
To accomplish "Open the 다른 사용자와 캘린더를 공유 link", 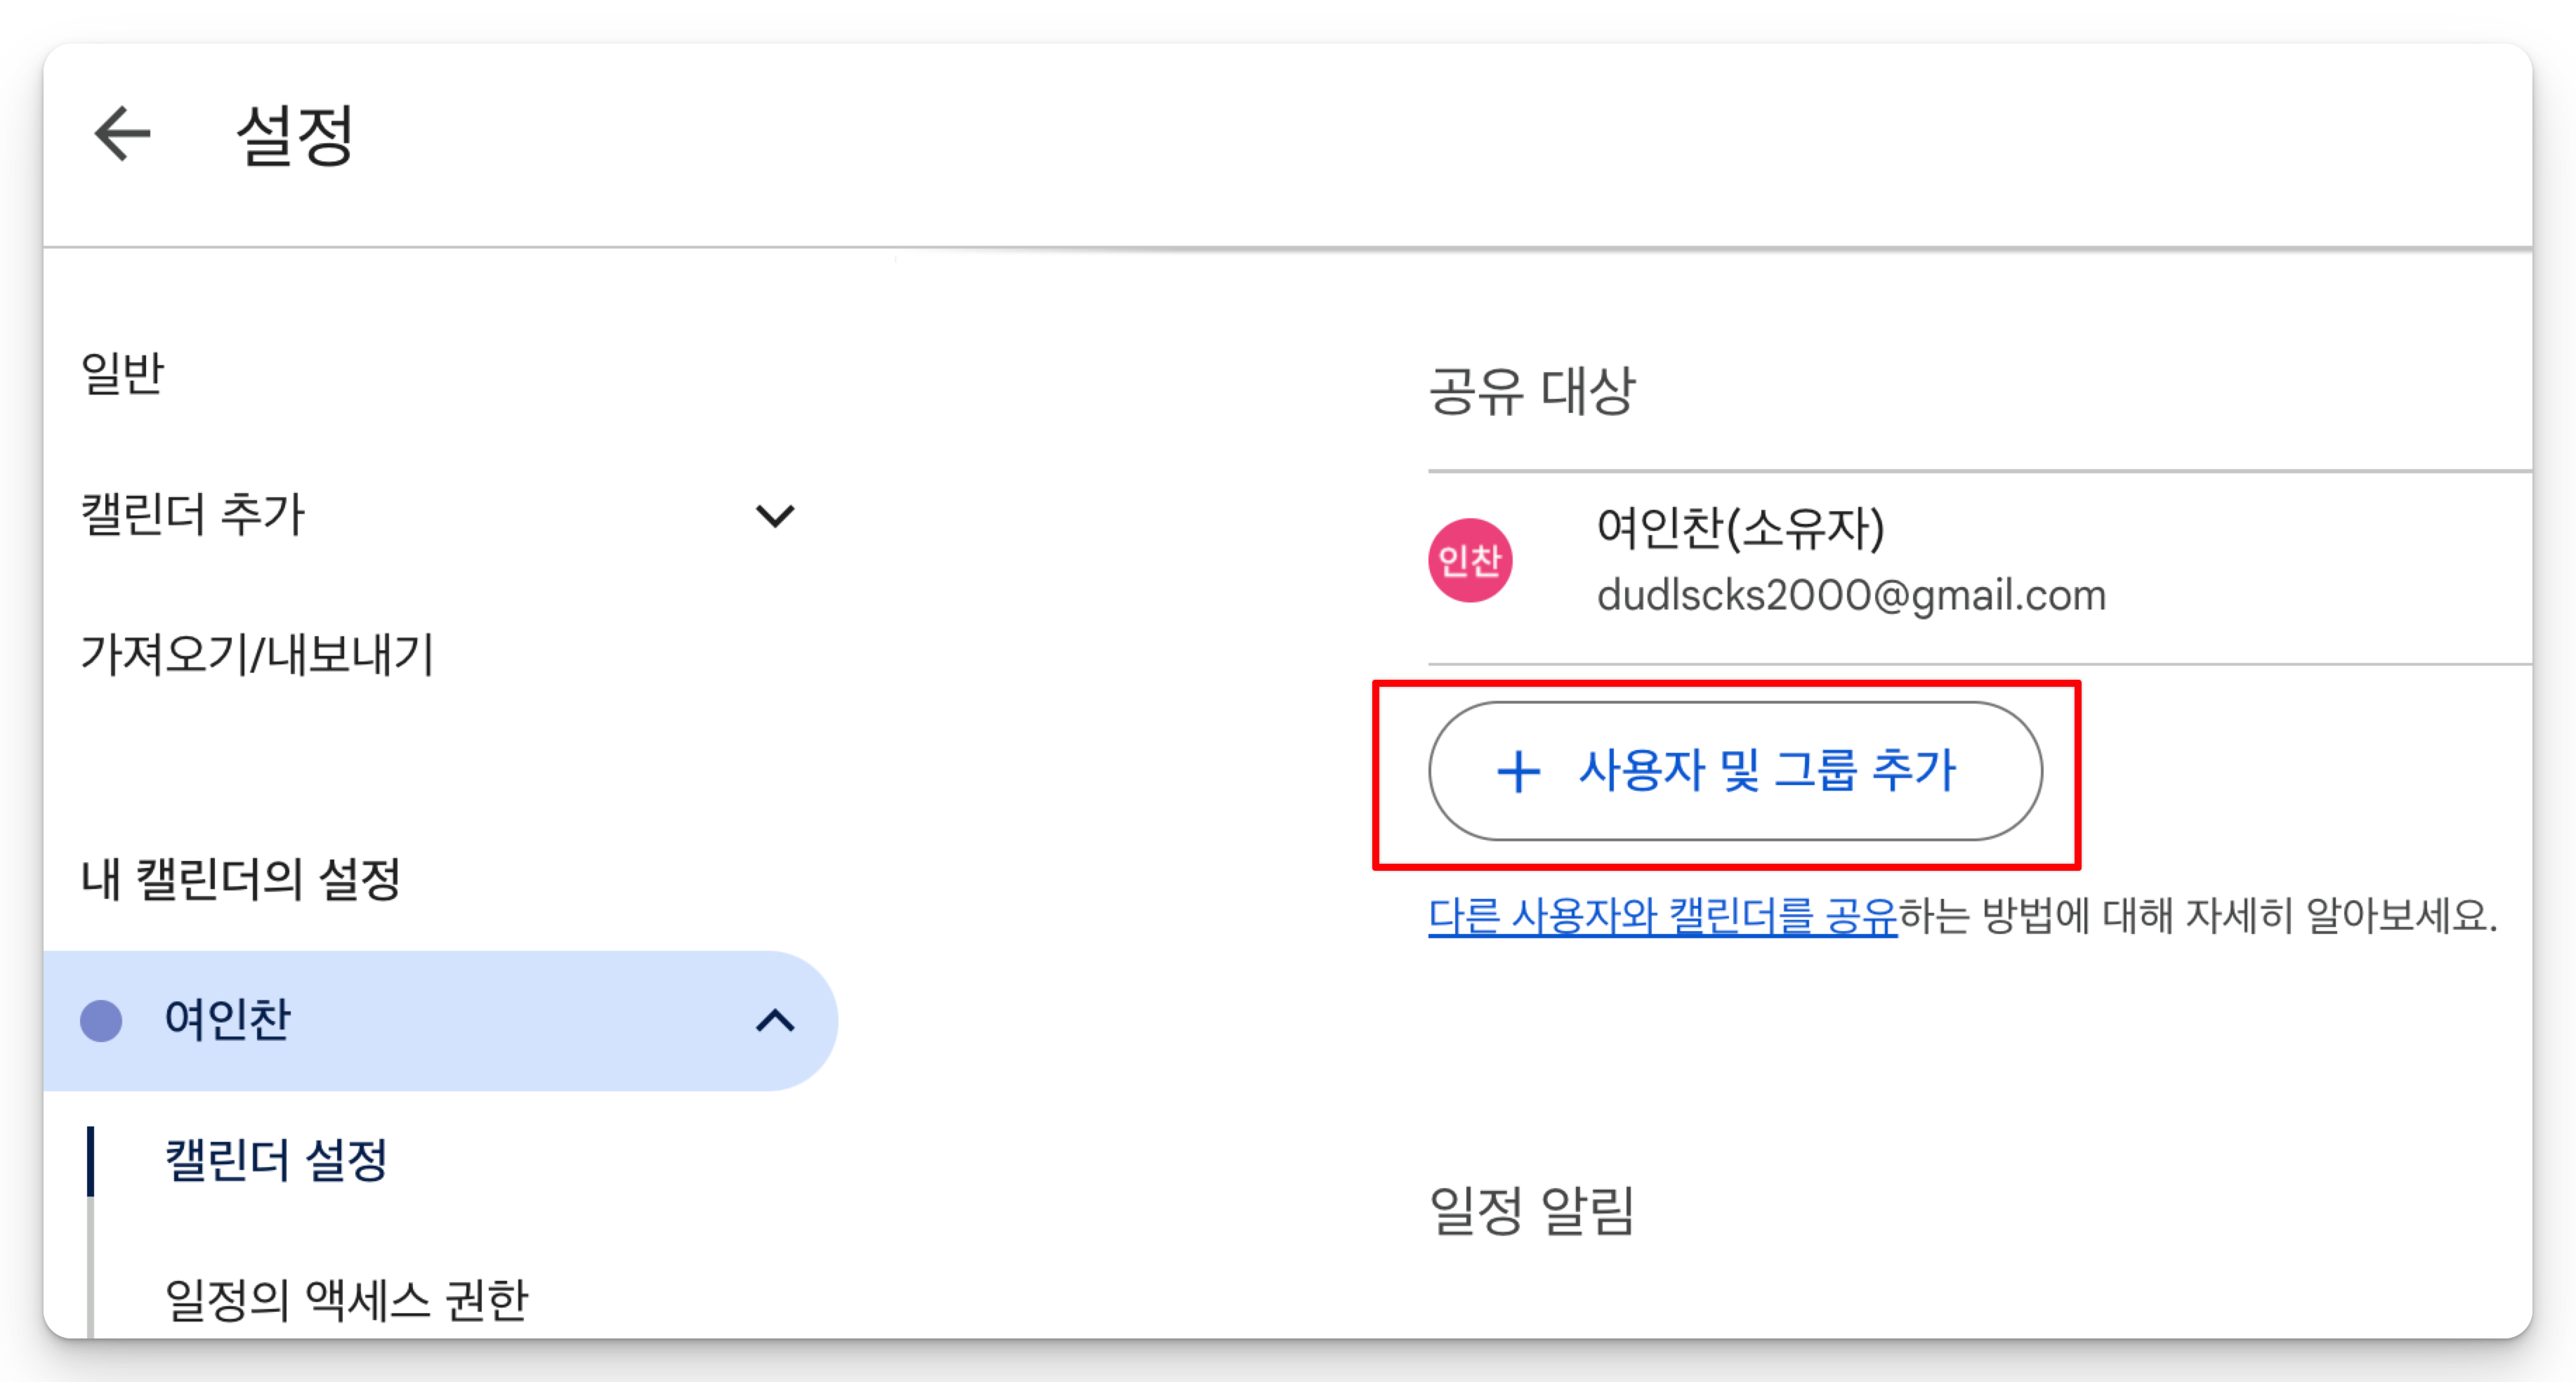I will pyautogui.click(x=1662, y=916).
